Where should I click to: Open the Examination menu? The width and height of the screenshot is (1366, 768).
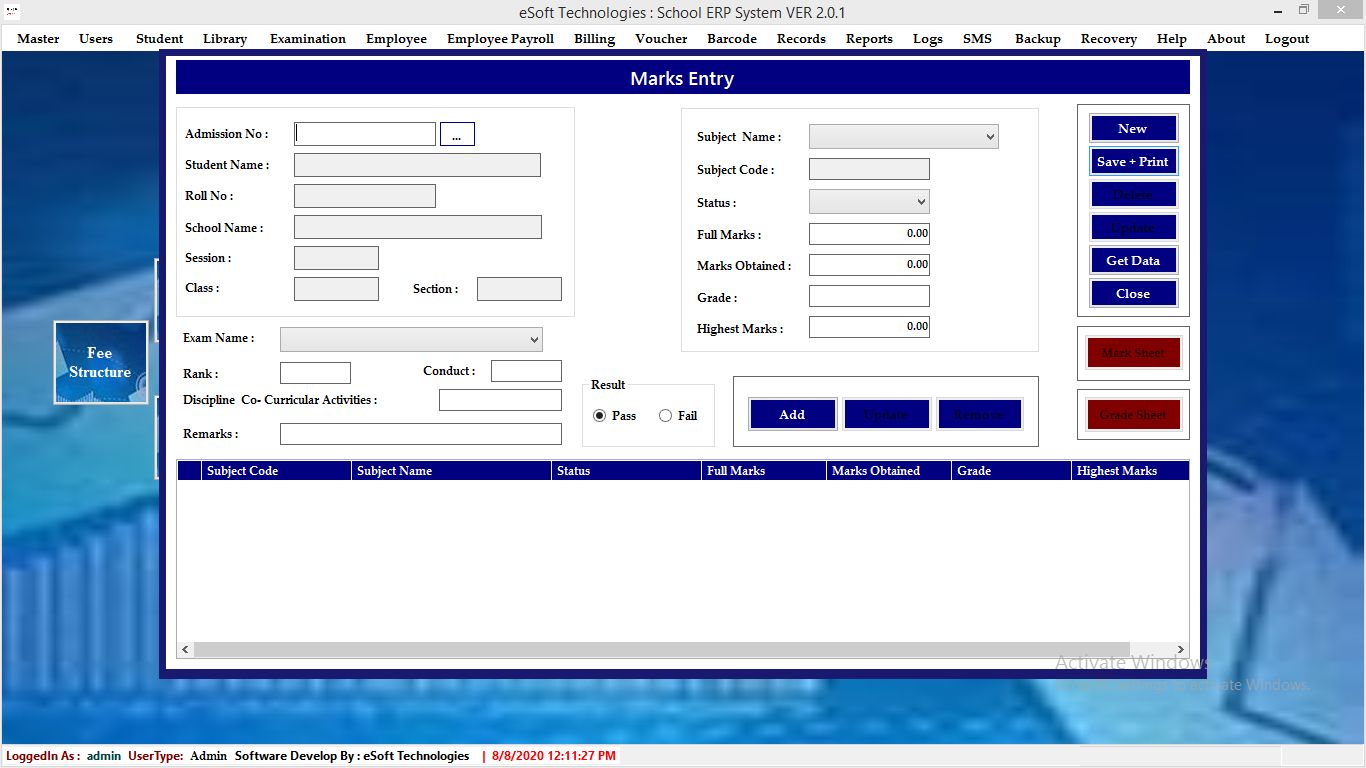click(307, 39)
